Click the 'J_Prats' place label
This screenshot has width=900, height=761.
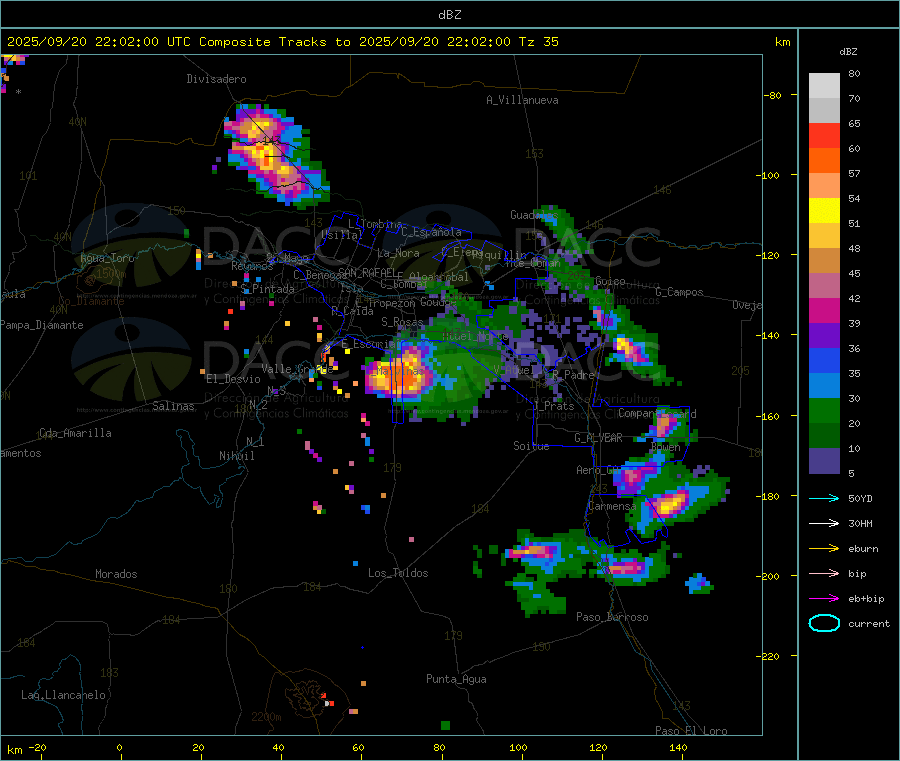coord(553,406)
